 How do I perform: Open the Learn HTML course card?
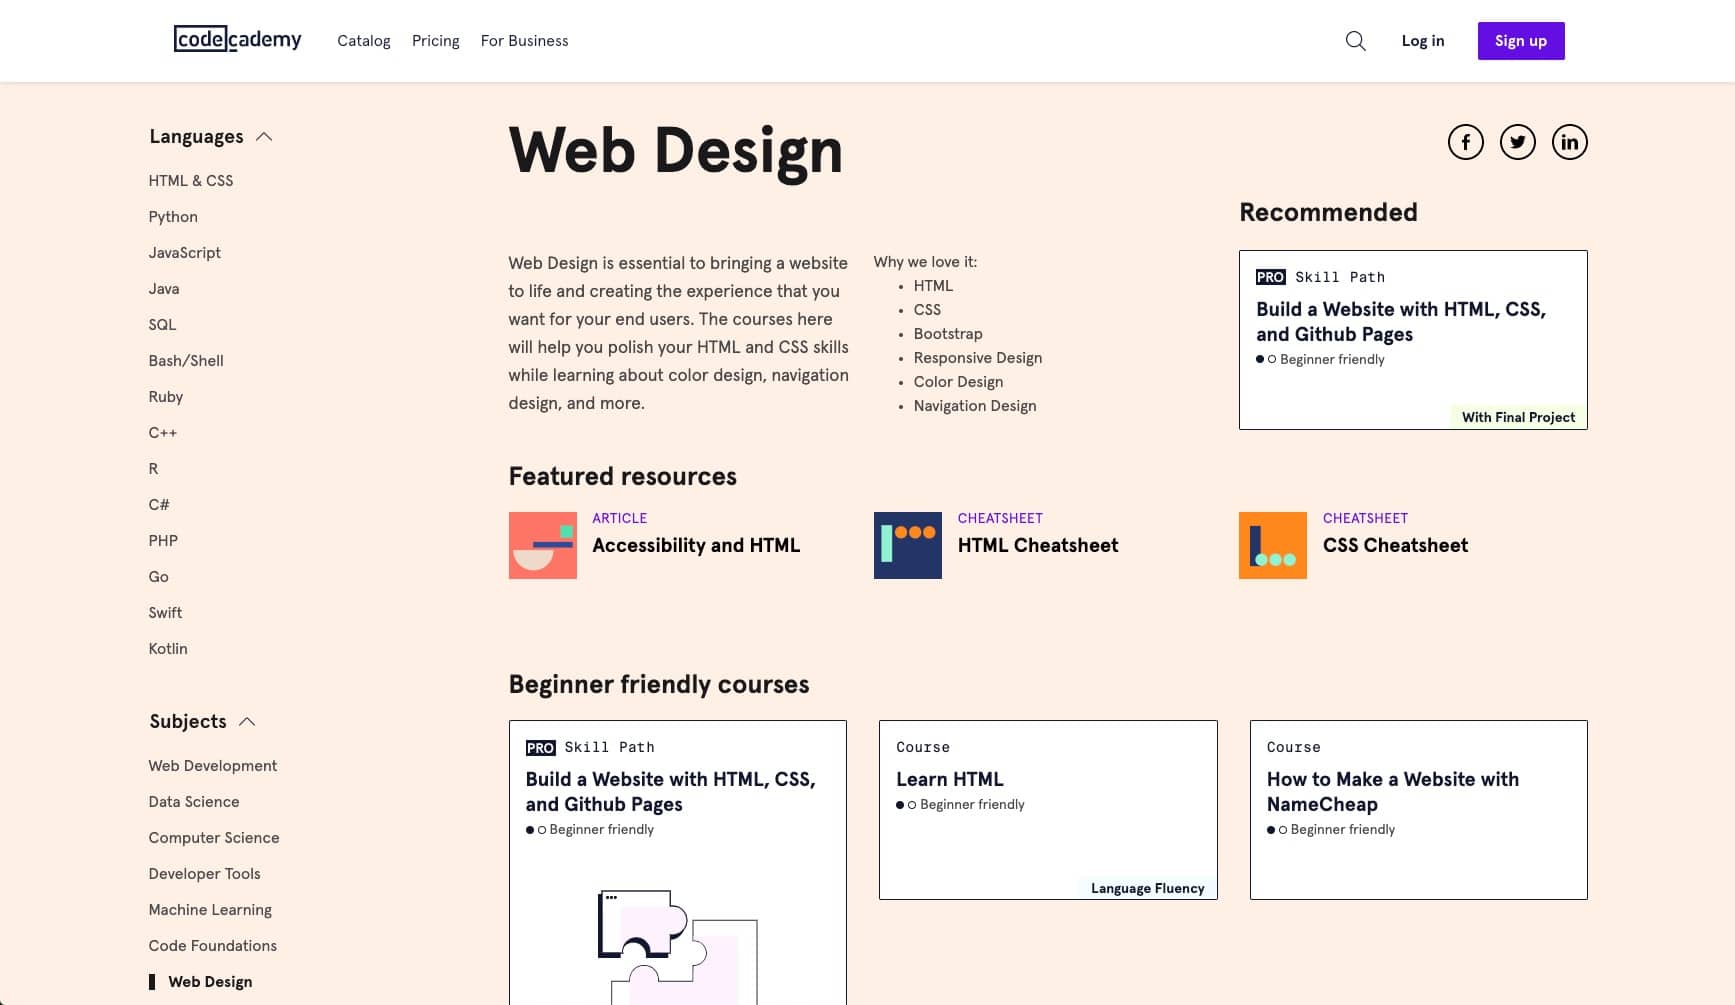coord(1047,810)
